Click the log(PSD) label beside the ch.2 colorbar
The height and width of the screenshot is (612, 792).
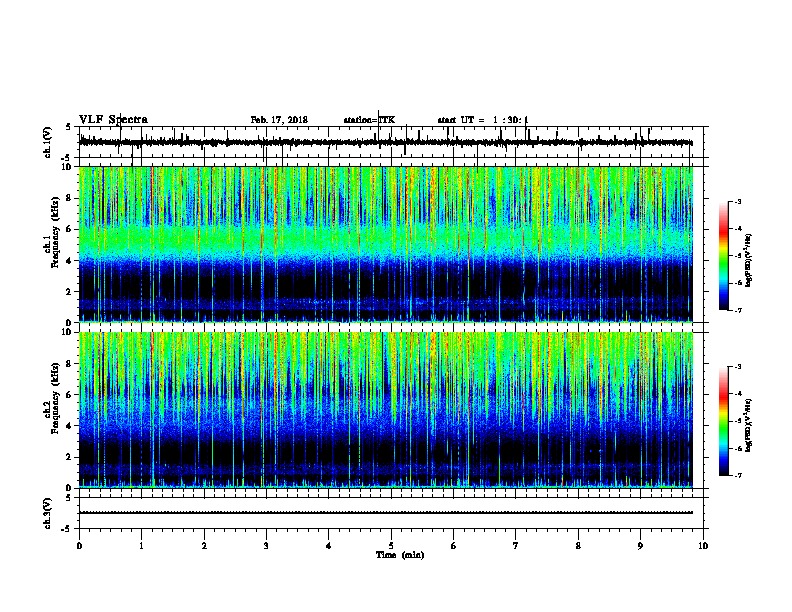pyautogui.click(x=748, y=425)
